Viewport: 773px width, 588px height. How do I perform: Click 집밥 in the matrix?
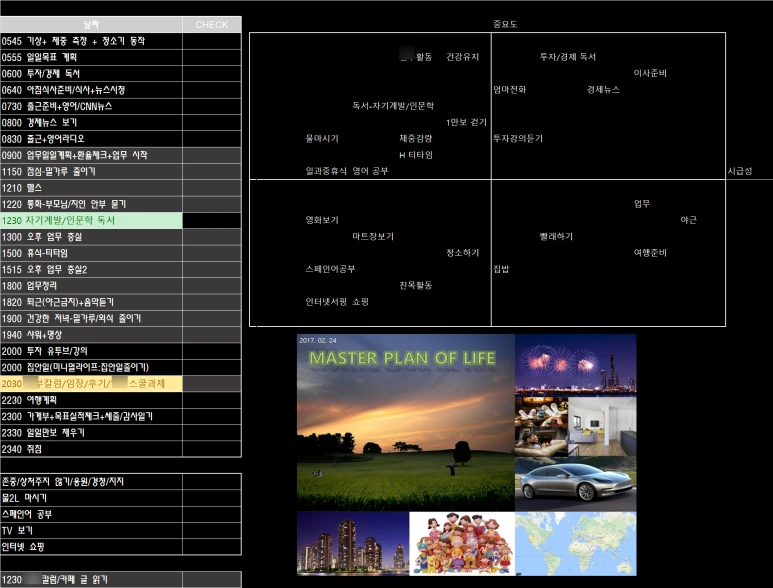501,269
